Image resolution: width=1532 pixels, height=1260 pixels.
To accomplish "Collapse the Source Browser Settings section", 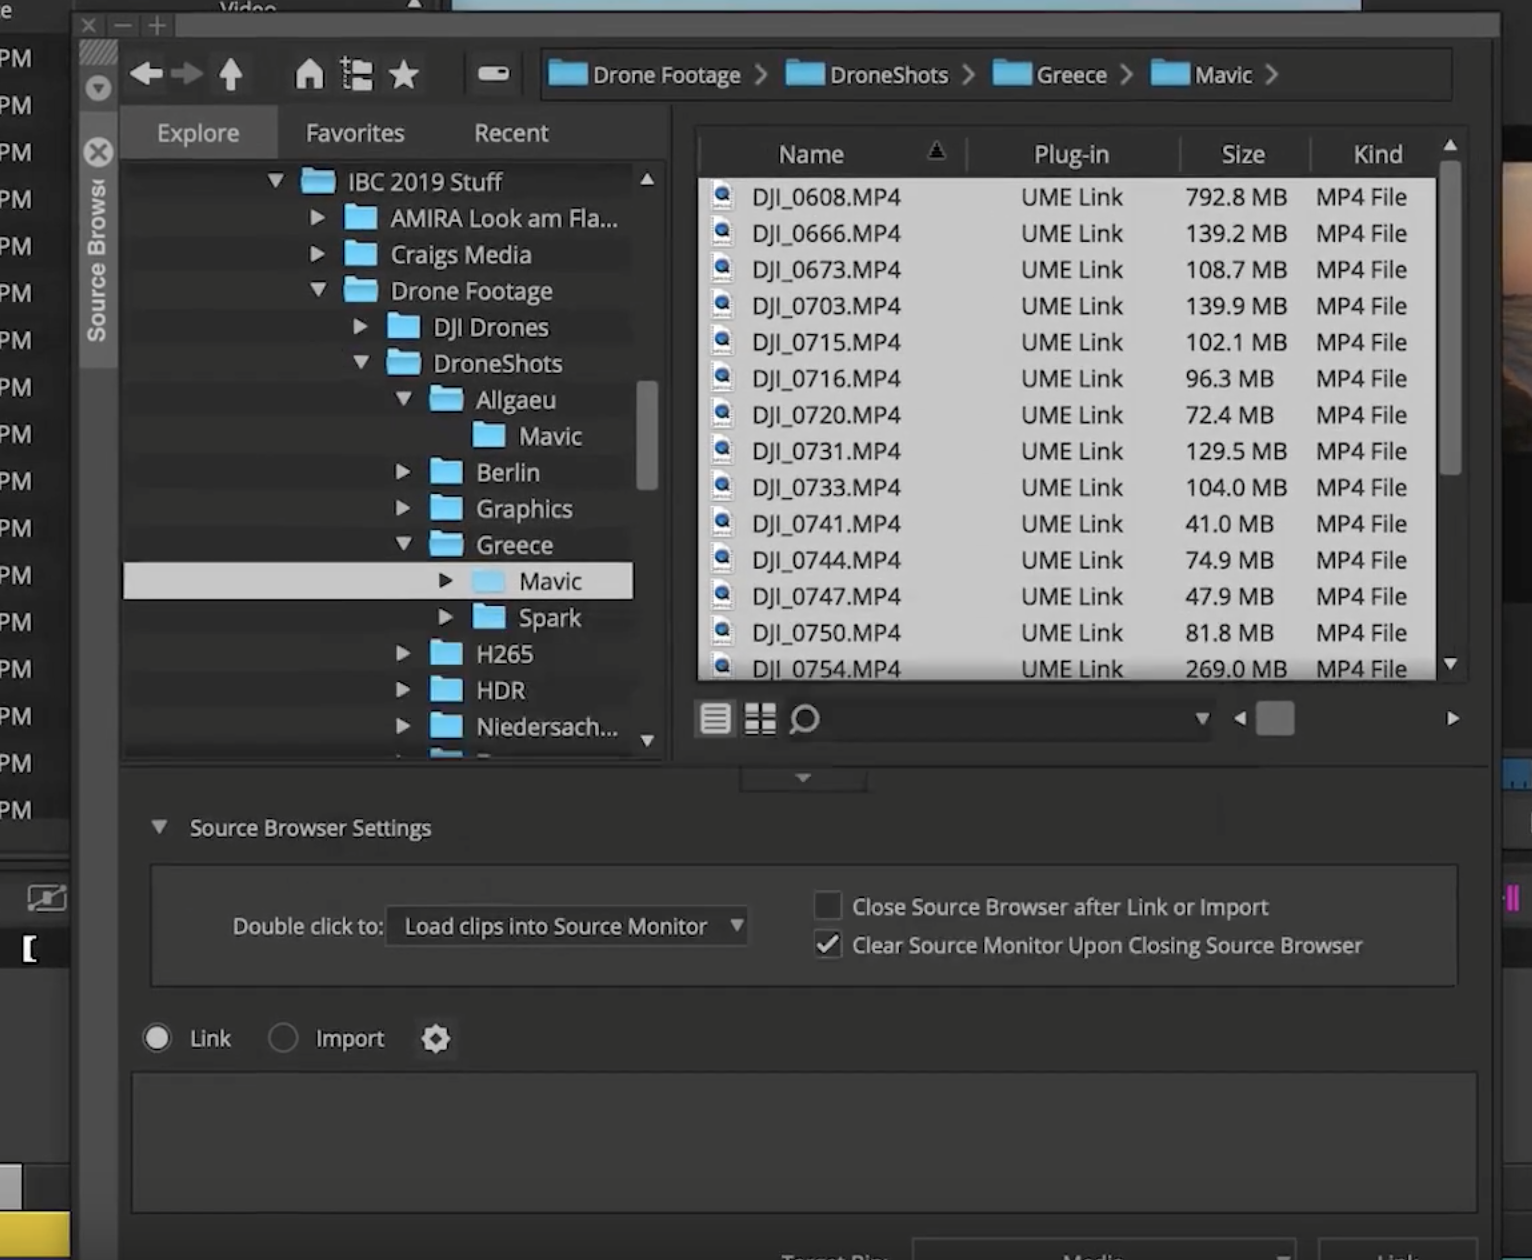I will [x=159, y=828].
